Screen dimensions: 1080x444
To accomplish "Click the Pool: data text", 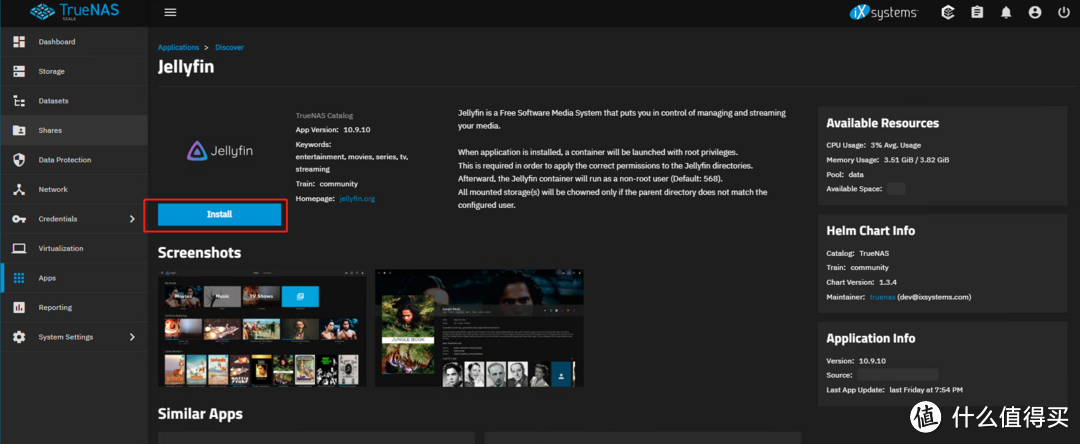I will [845, 174].
